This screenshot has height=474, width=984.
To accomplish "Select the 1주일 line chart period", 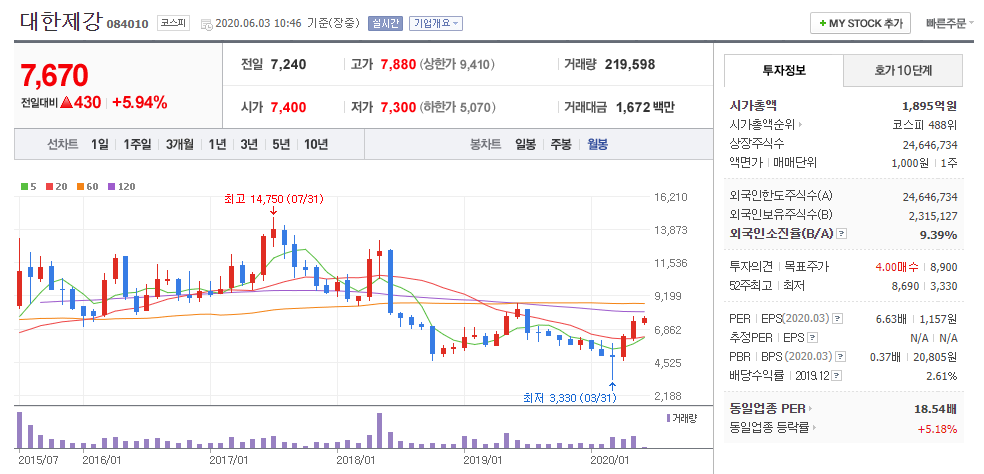I will (137, 144).
